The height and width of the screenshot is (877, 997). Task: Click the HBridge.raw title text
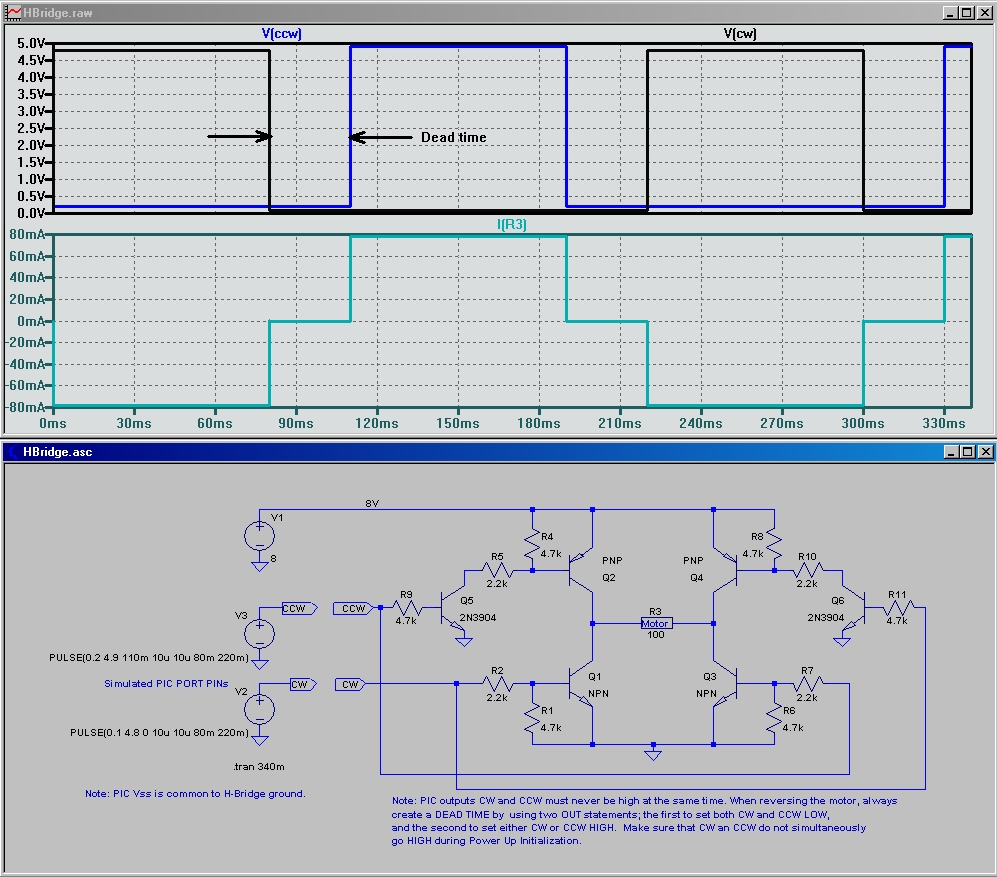click(58, 13)
